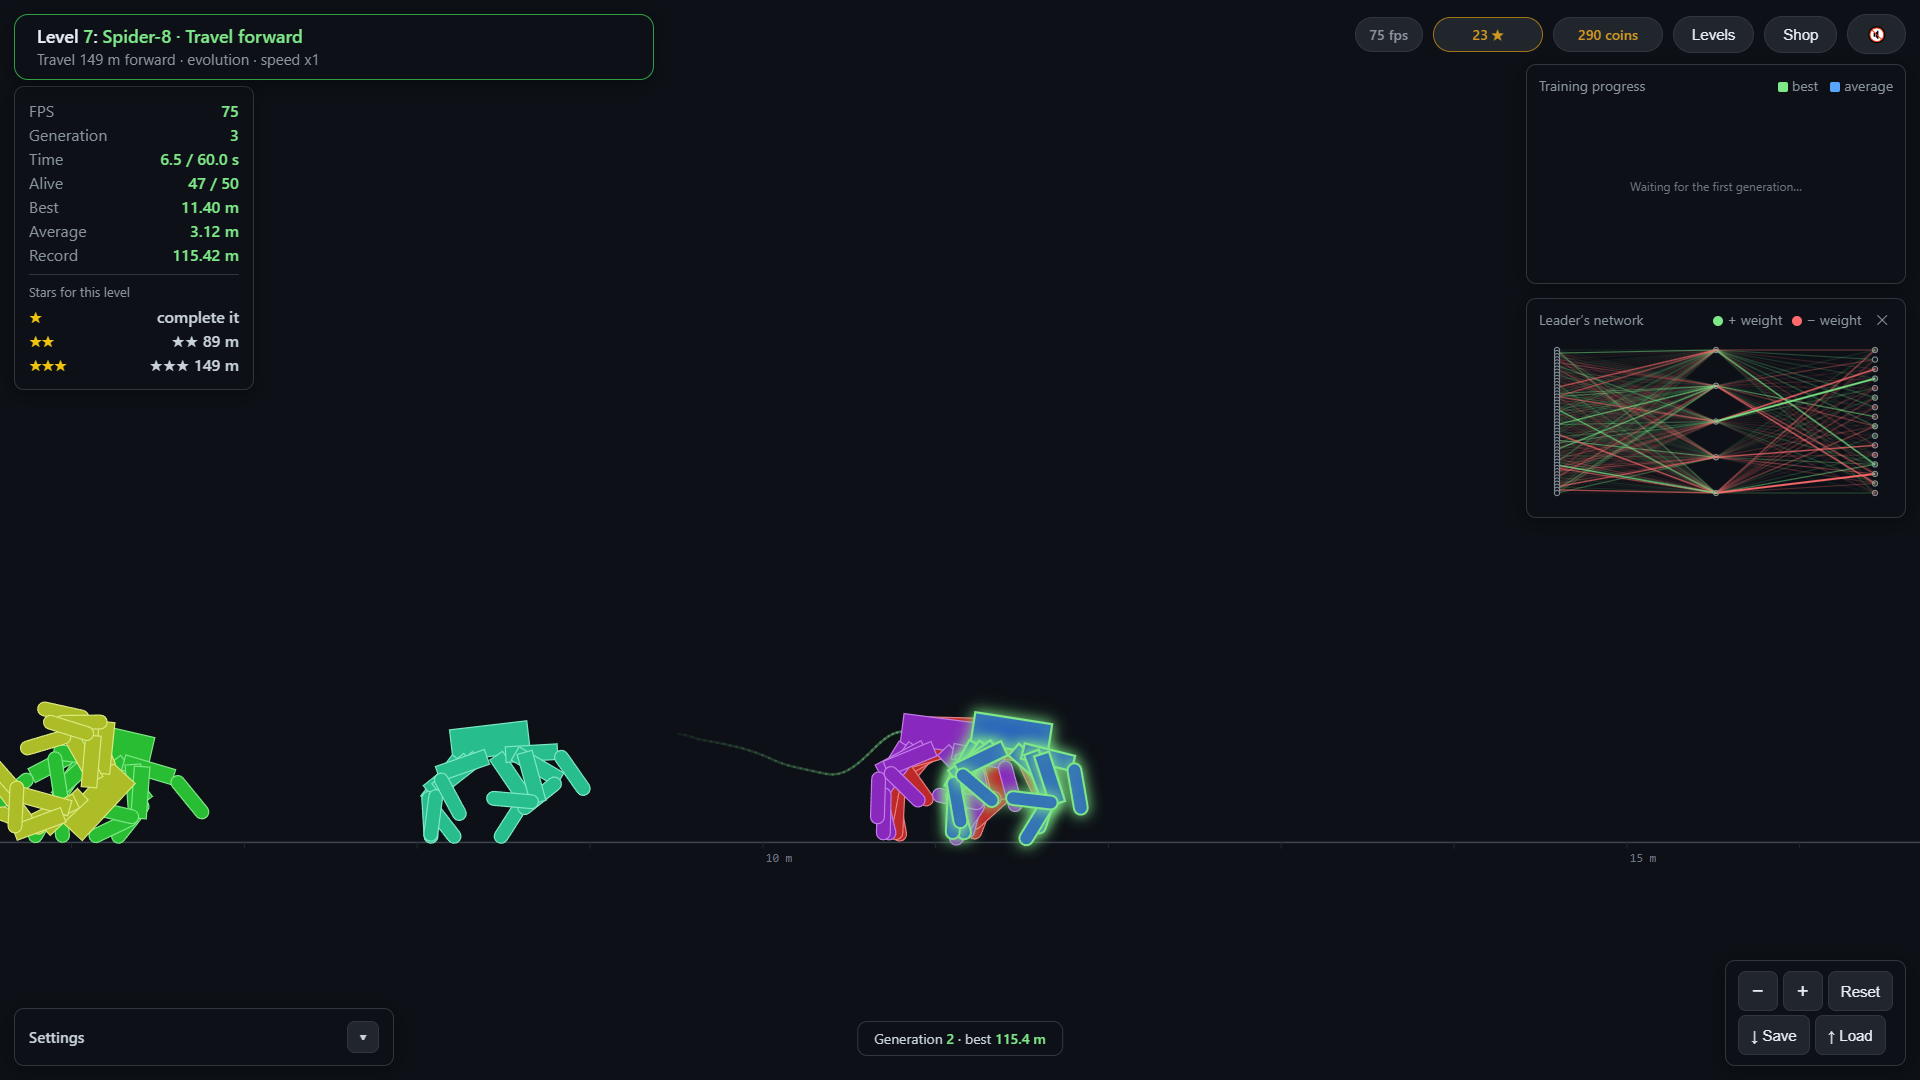Click the Average value 3.12 m

click(x=214, y=232)
